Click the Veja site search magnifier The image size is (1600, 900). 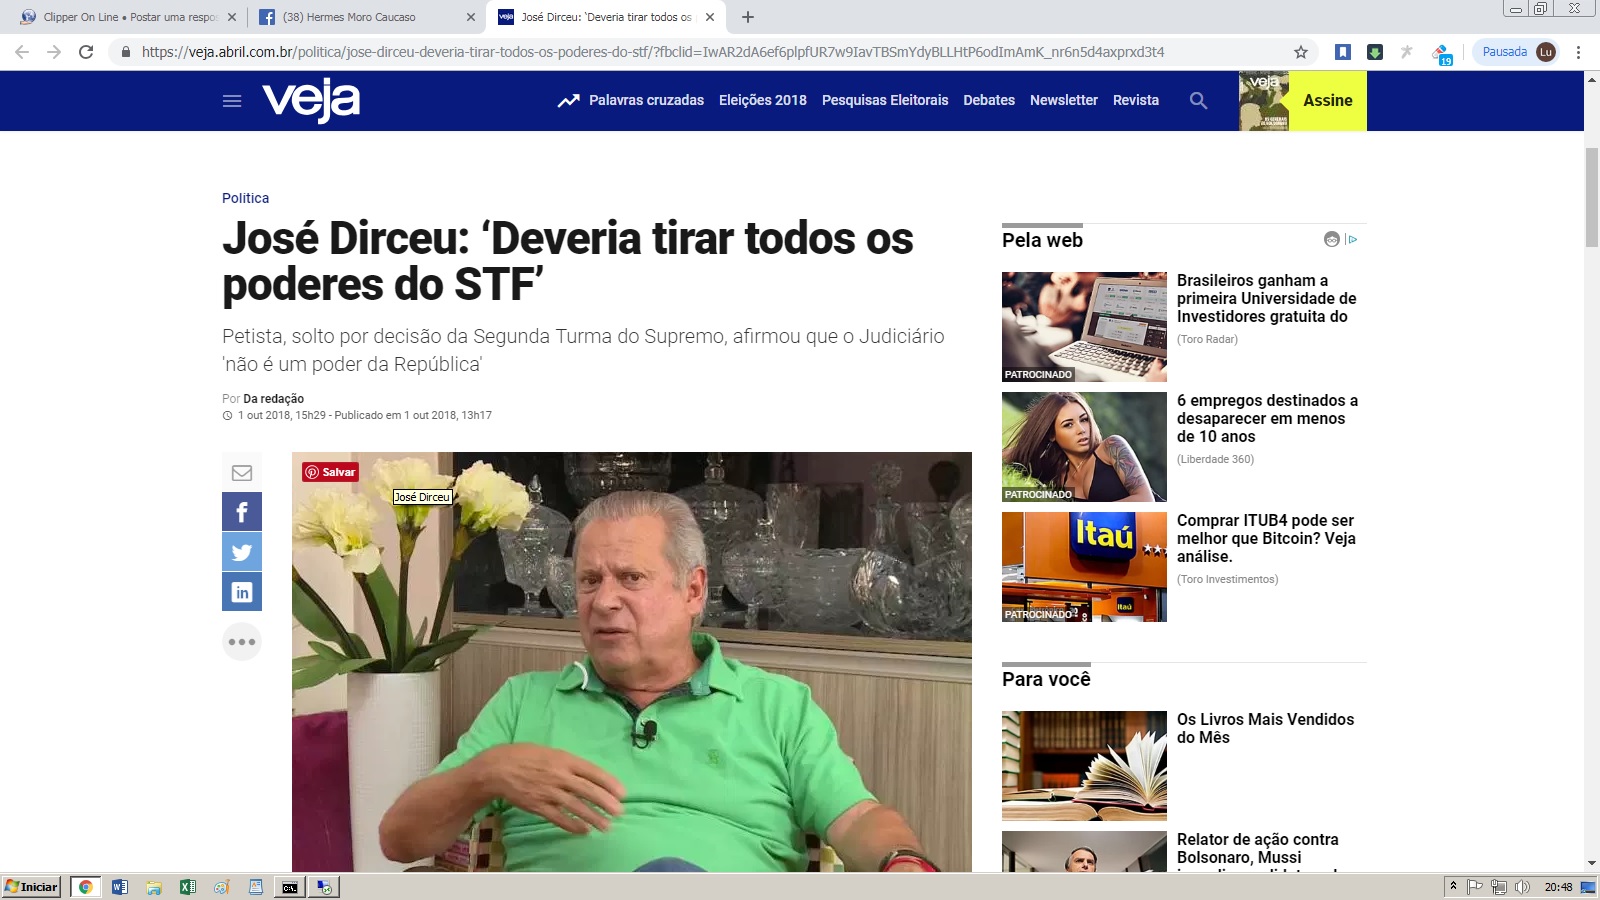pos(1198,100)
